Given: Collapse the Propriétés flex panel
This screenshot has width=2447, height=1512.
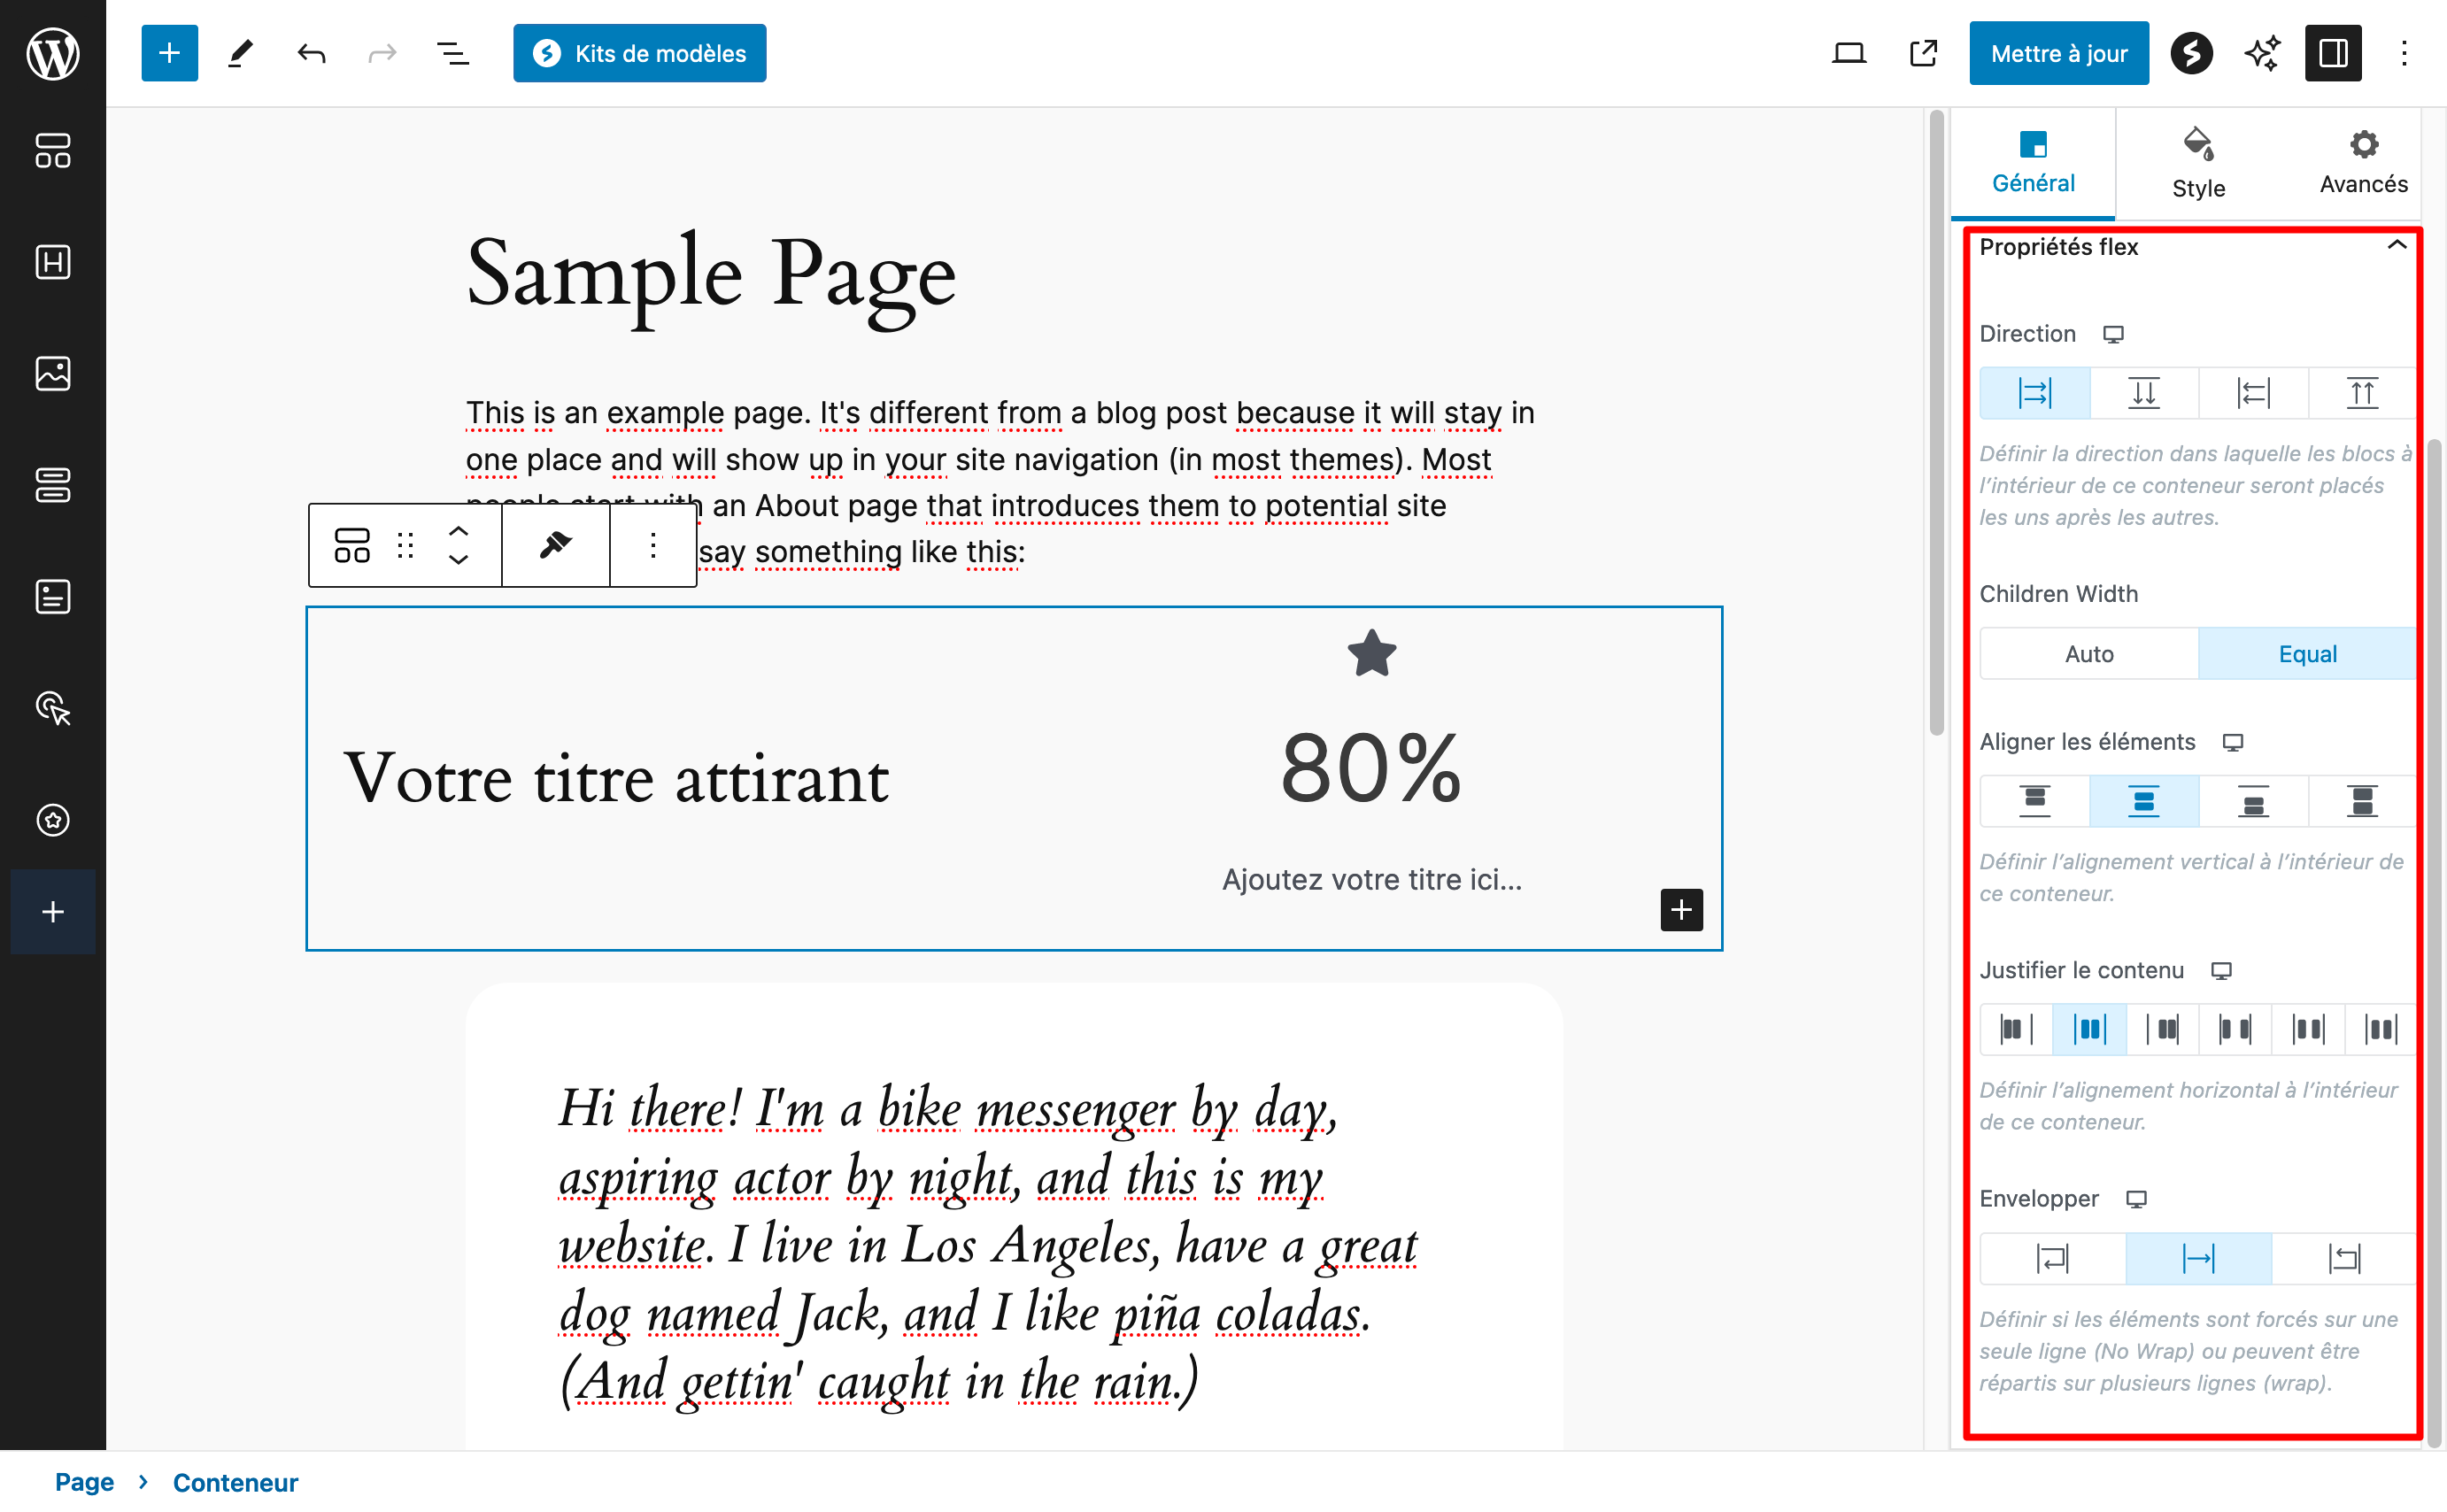Looking at the screenshot, I should (2397, 244).
